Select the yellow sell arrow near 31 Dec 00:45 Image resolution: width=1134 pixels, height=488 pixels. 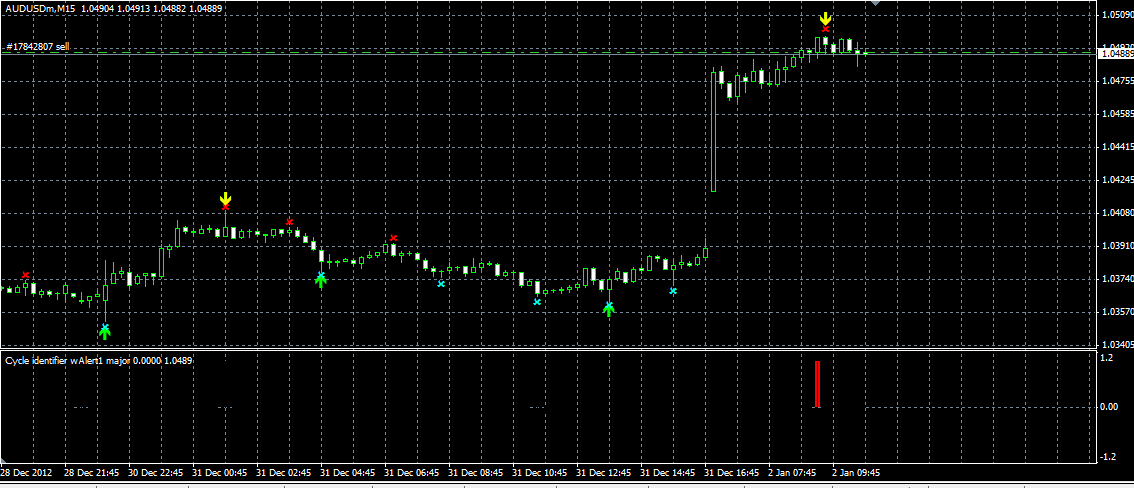226,198
